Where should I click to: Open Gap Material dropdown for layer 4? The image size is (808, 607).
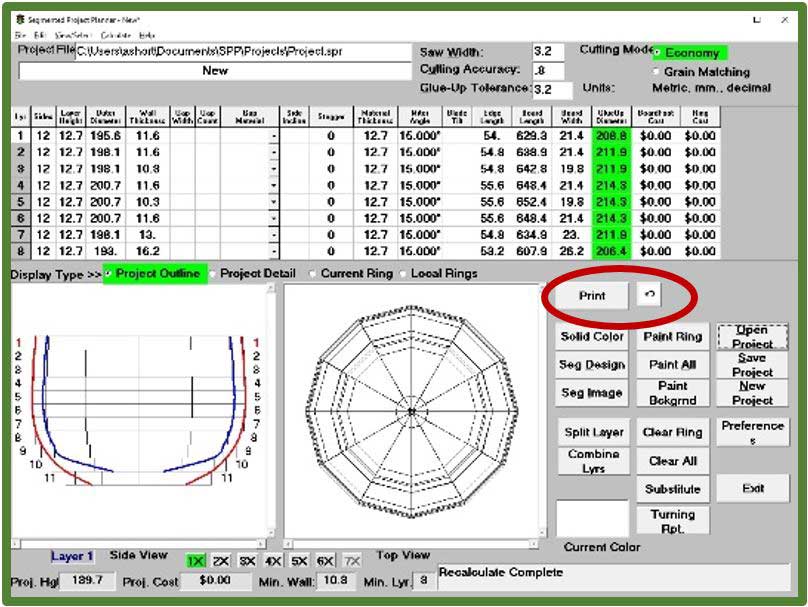[275, 186]
